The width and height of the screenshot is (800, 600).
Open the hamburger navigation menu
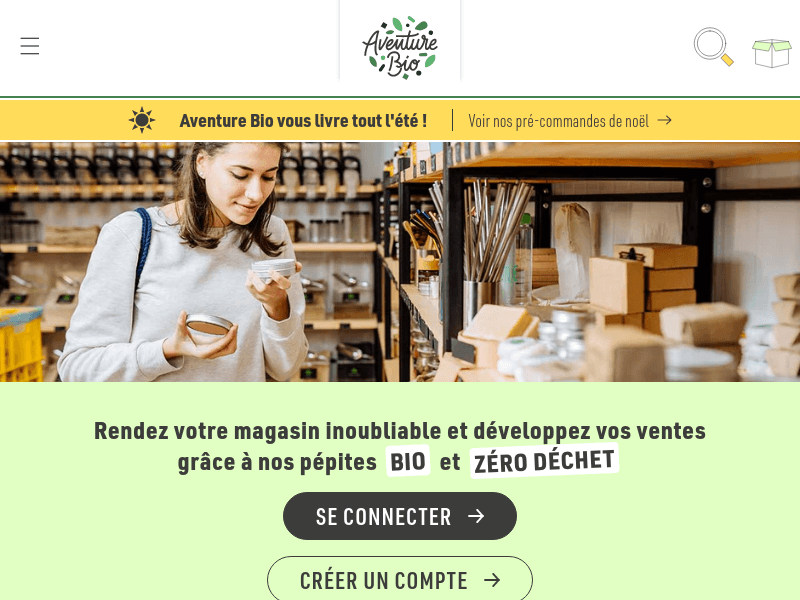30,46
